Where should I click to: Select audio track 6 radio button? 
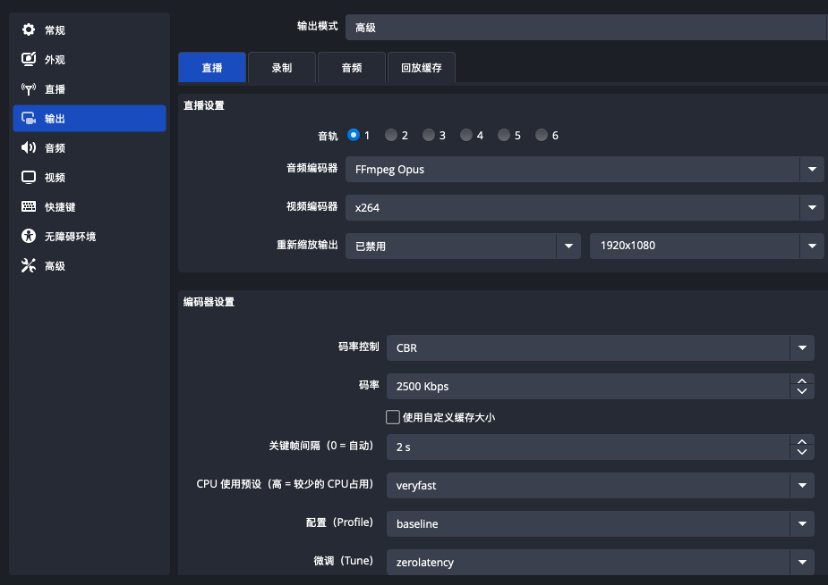[541, 135]
